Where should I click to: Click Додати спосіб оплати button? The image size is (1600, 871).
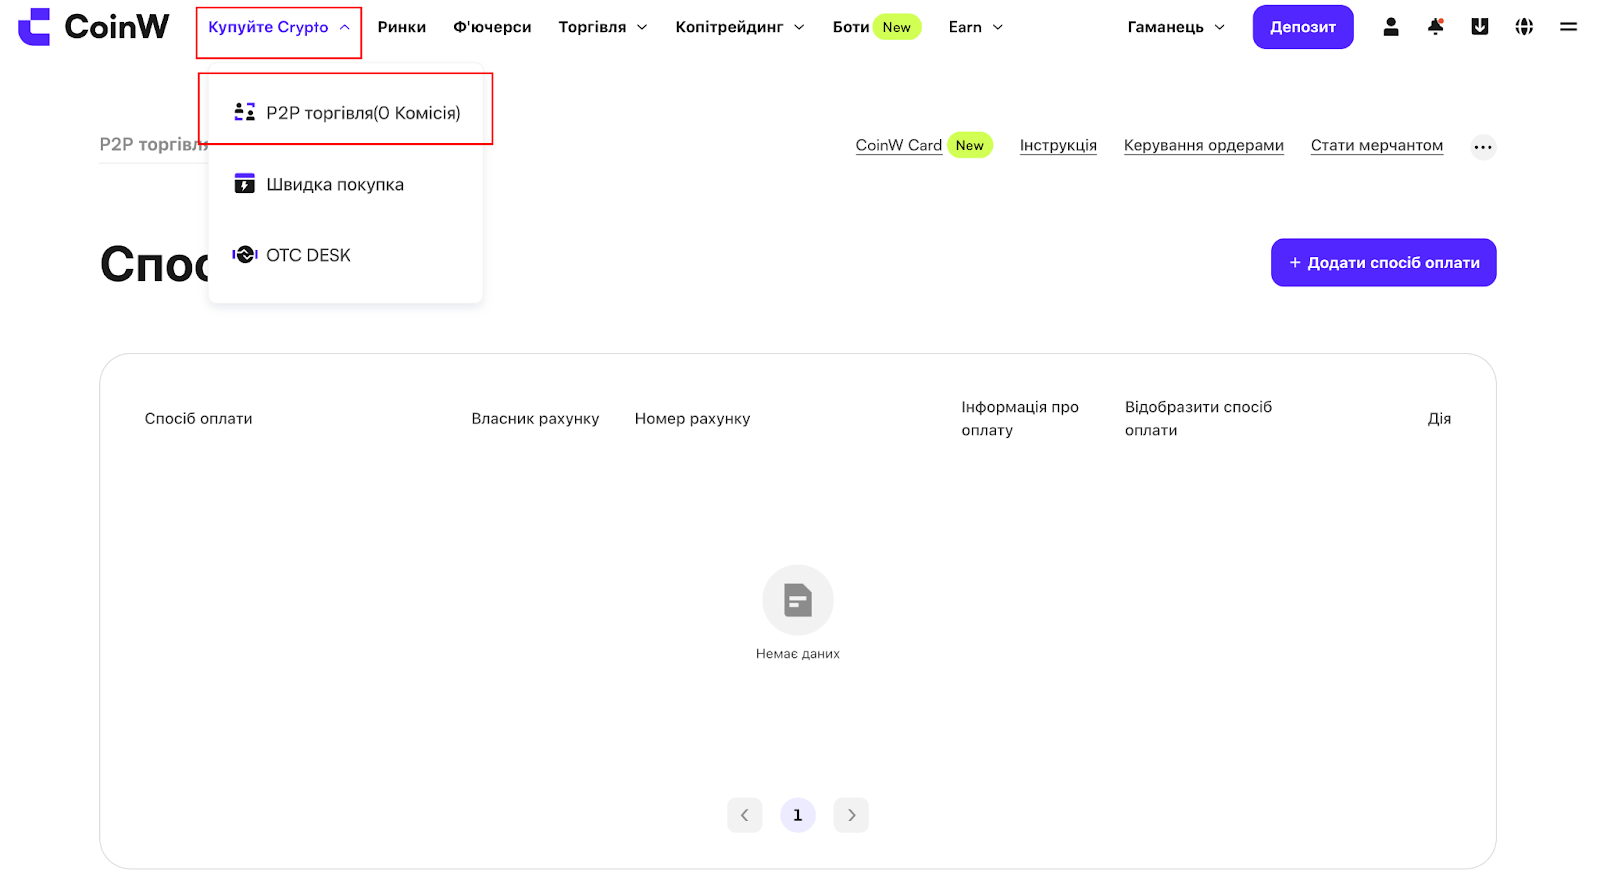[1383, 262]
